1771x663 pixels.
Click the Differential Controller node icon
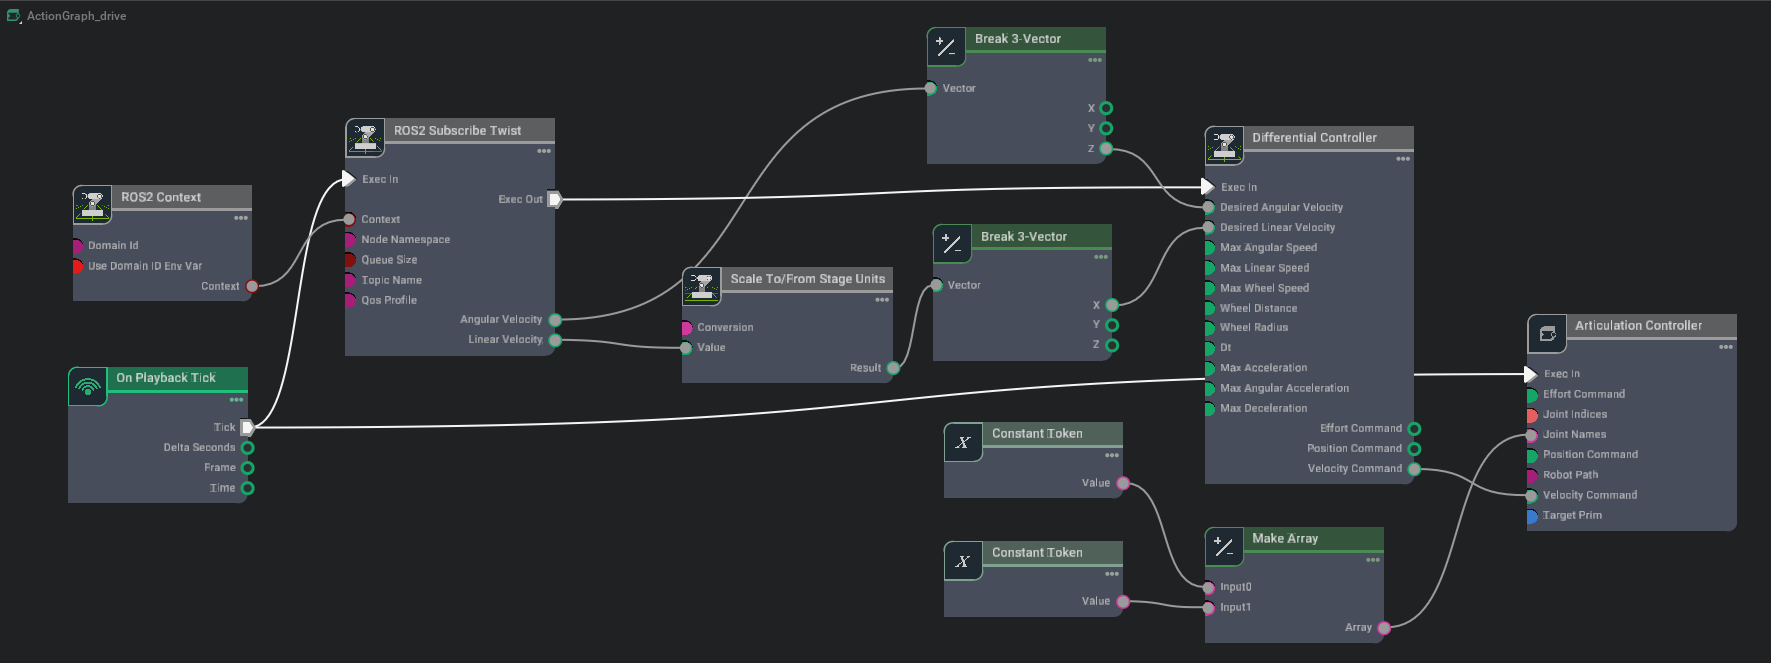(x=1224, y=146)
